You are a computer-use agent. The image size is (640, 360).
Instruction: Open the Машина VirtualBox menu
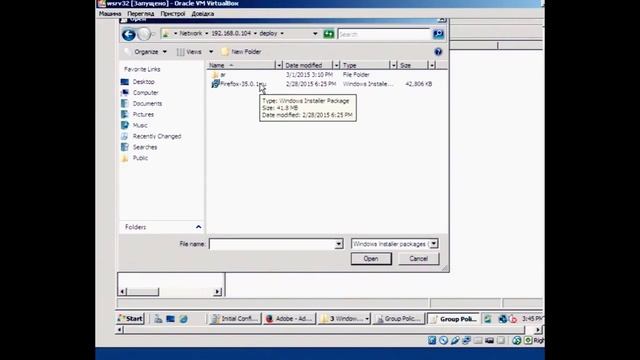pyautogui.click(x=110, y=14)
